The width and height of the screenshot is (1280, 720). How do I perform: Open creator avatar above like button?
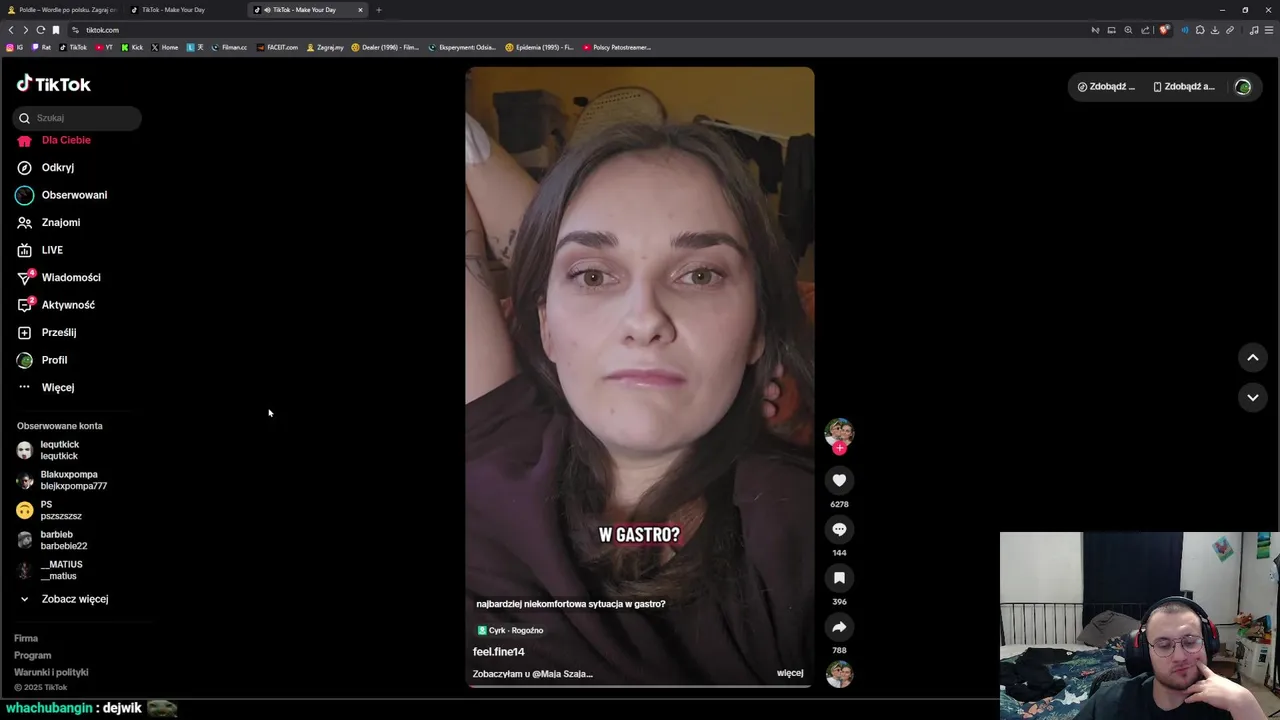click(x=839, y=432)
